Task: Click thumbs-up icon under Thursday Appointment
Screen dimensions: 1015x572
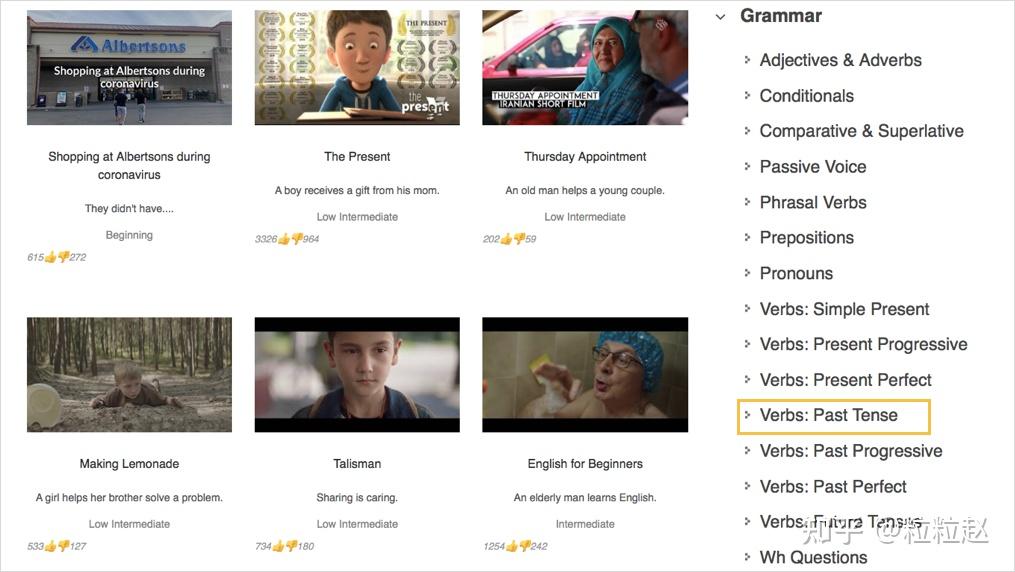Action: point(506,239)
